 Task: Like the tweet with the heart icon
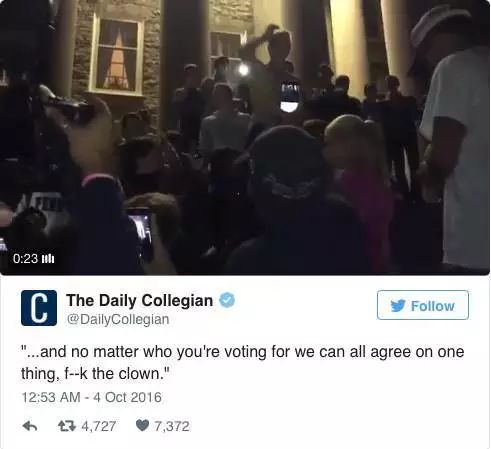[x=142, y=426]
